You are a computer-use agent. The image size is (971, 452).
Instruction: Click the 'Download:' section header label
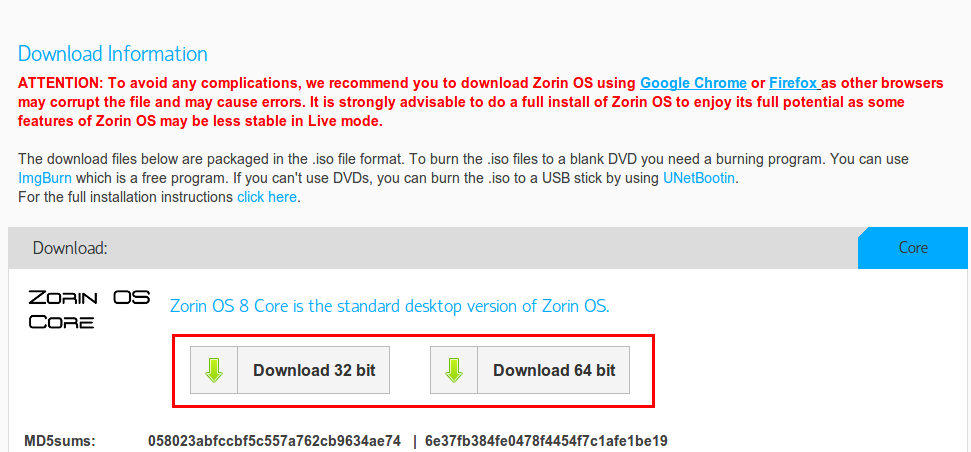tap(71, 248)
